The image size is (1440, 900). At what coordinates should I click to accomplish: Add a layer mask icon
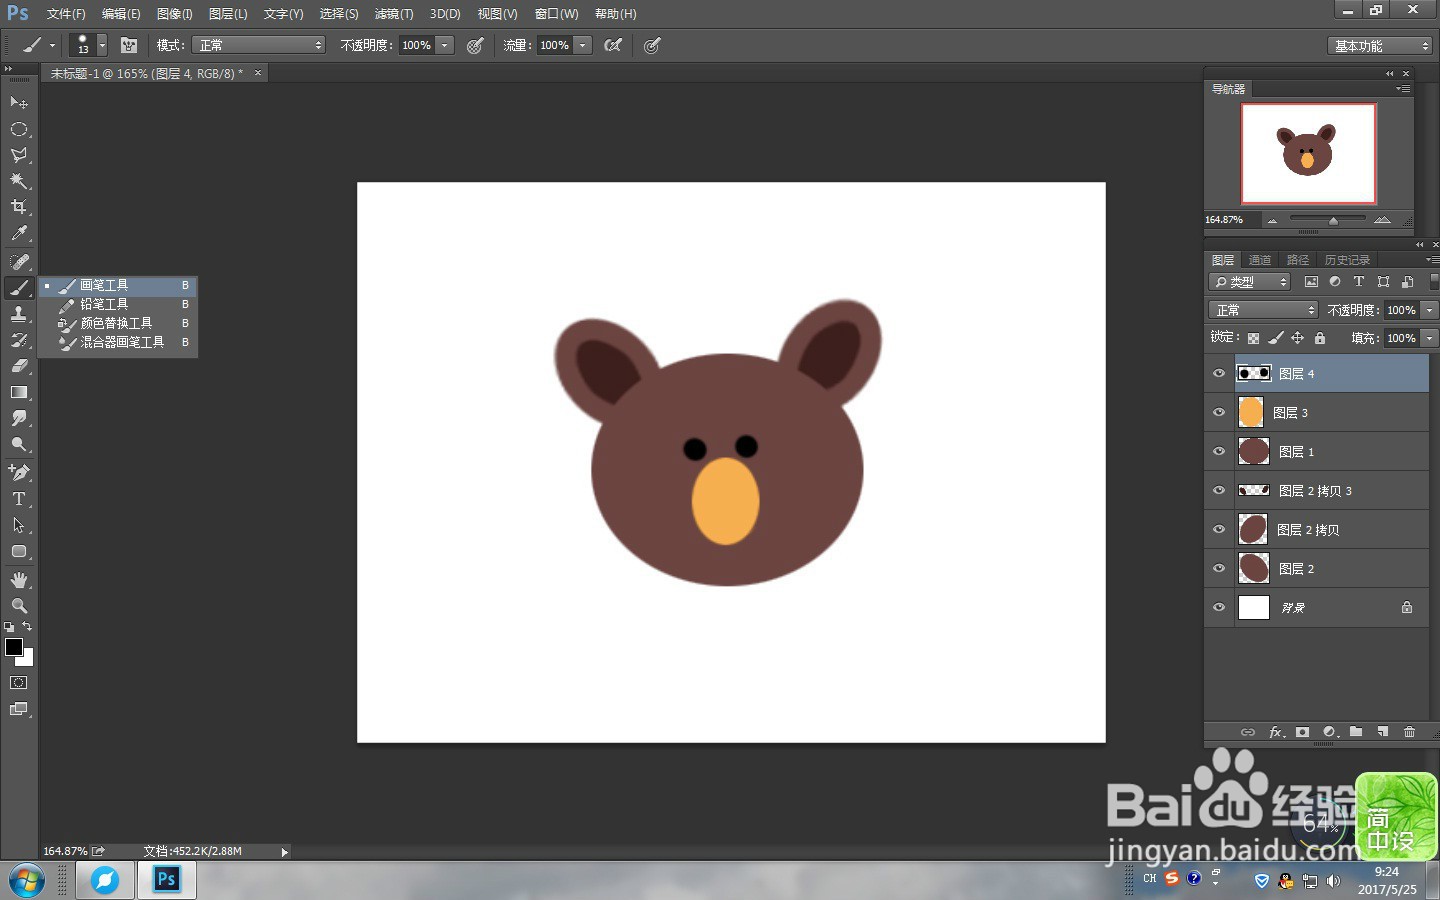(1303, 732)
